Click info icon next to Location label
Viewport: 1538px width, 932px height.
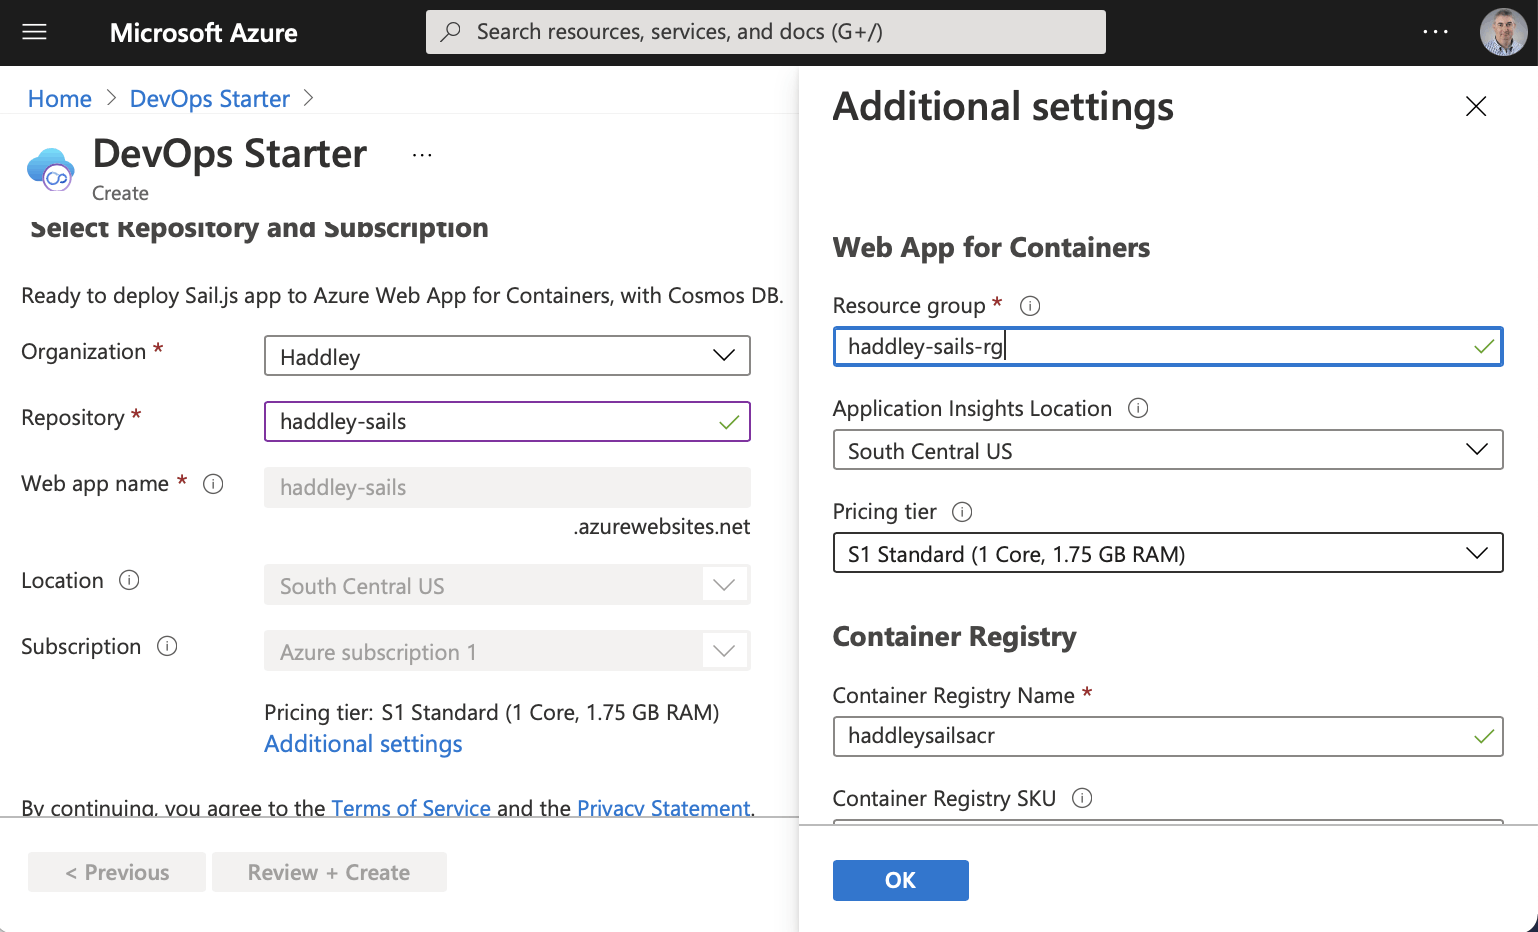click(129, 581)
